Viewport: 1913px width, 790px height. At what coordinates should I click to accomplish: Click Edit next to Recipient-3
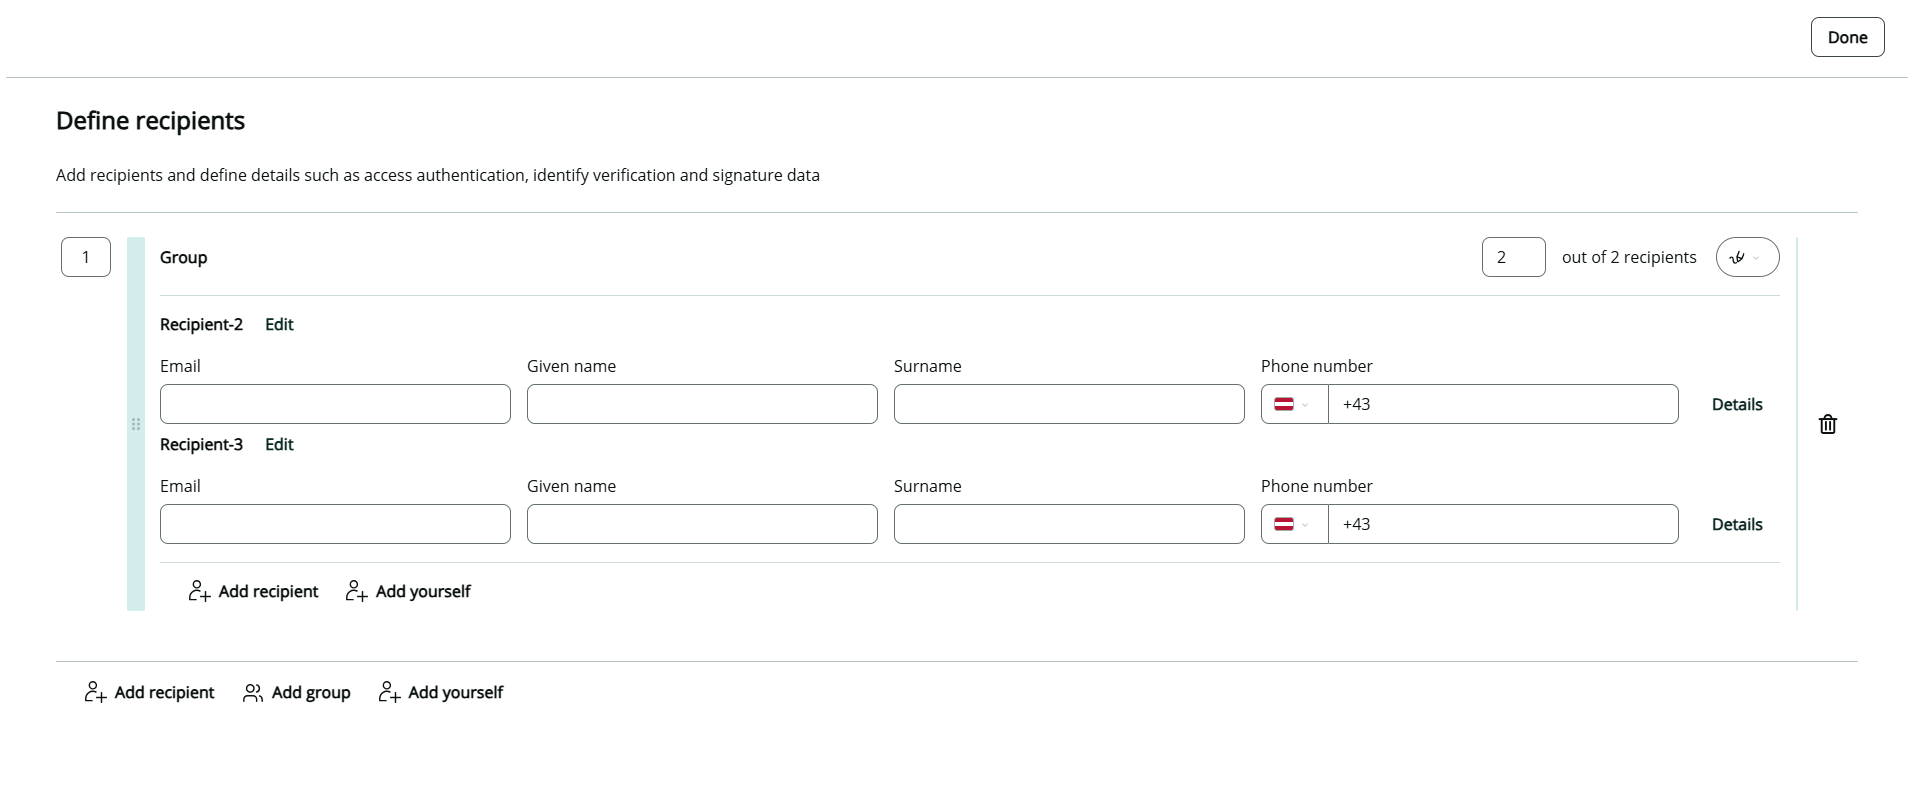[279, 444]
